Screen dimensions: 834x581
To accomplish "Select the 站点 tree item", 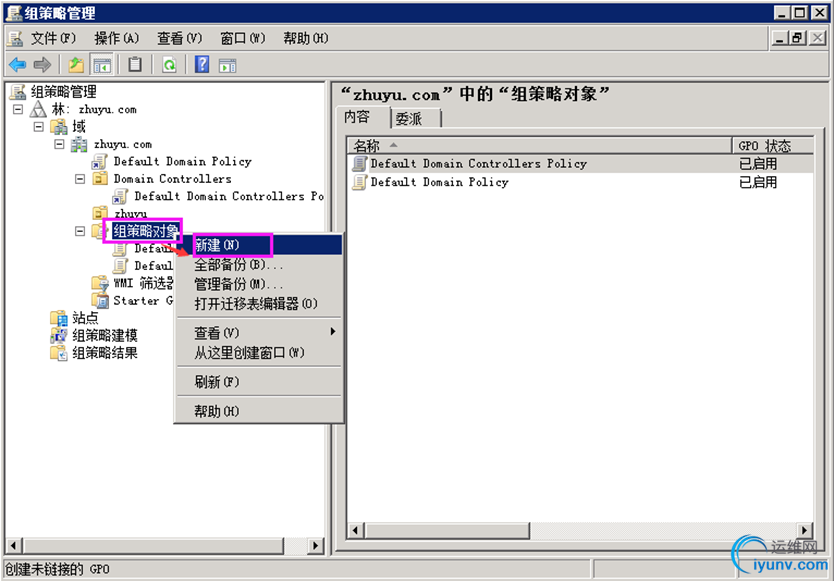I will point(85,318).
